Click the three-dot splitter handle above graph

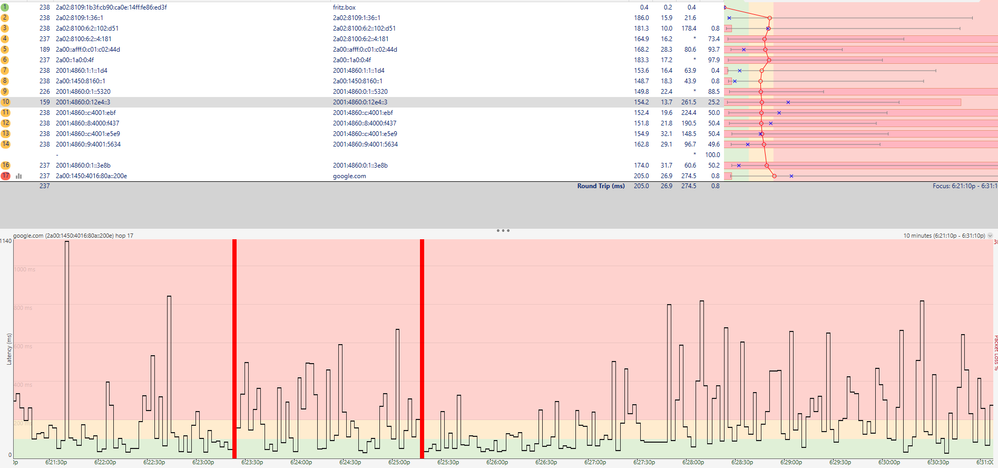[503, 230]
